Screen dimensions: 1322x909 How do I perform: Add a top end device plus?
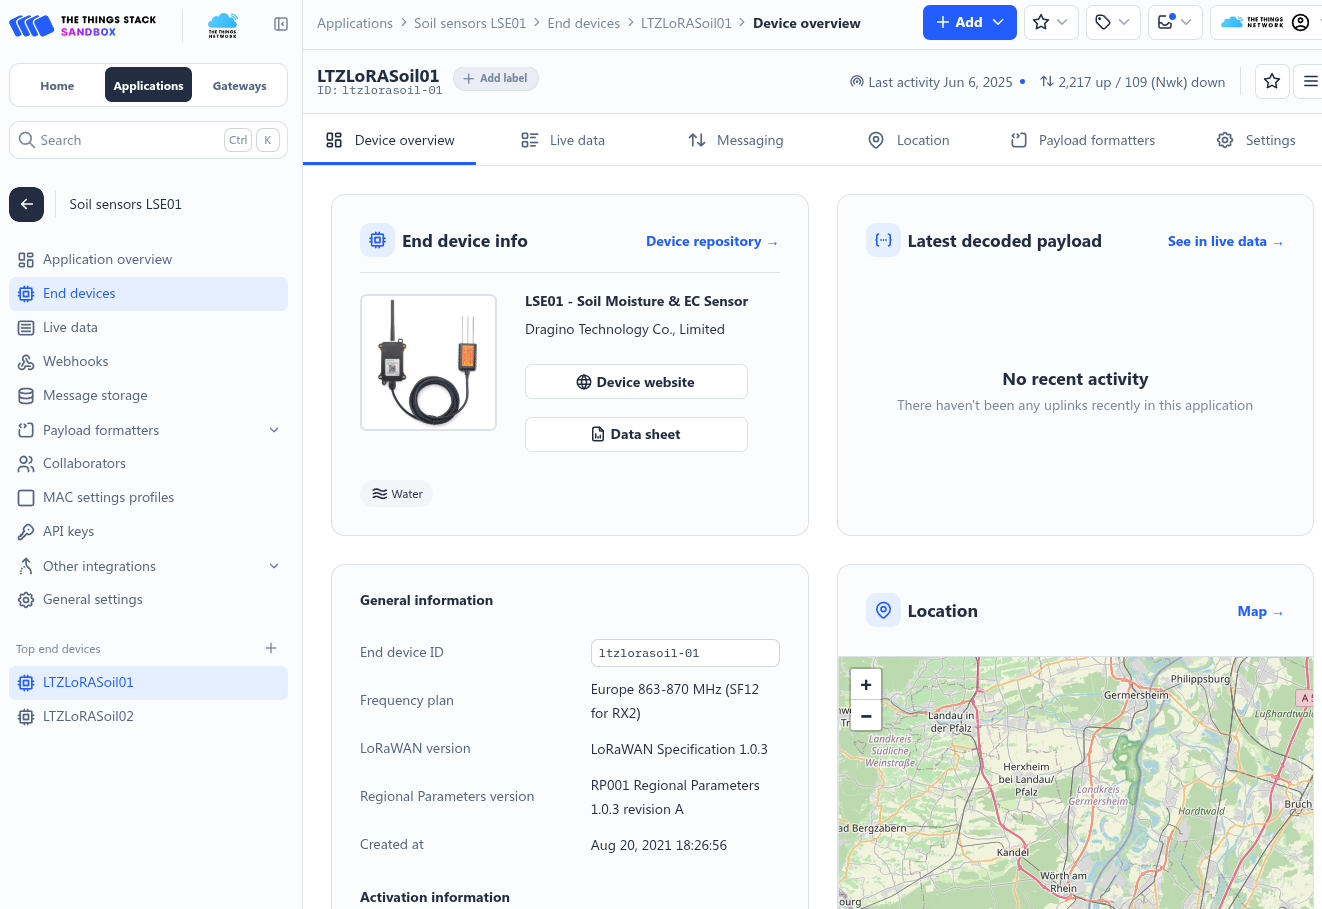click(271, 648)
